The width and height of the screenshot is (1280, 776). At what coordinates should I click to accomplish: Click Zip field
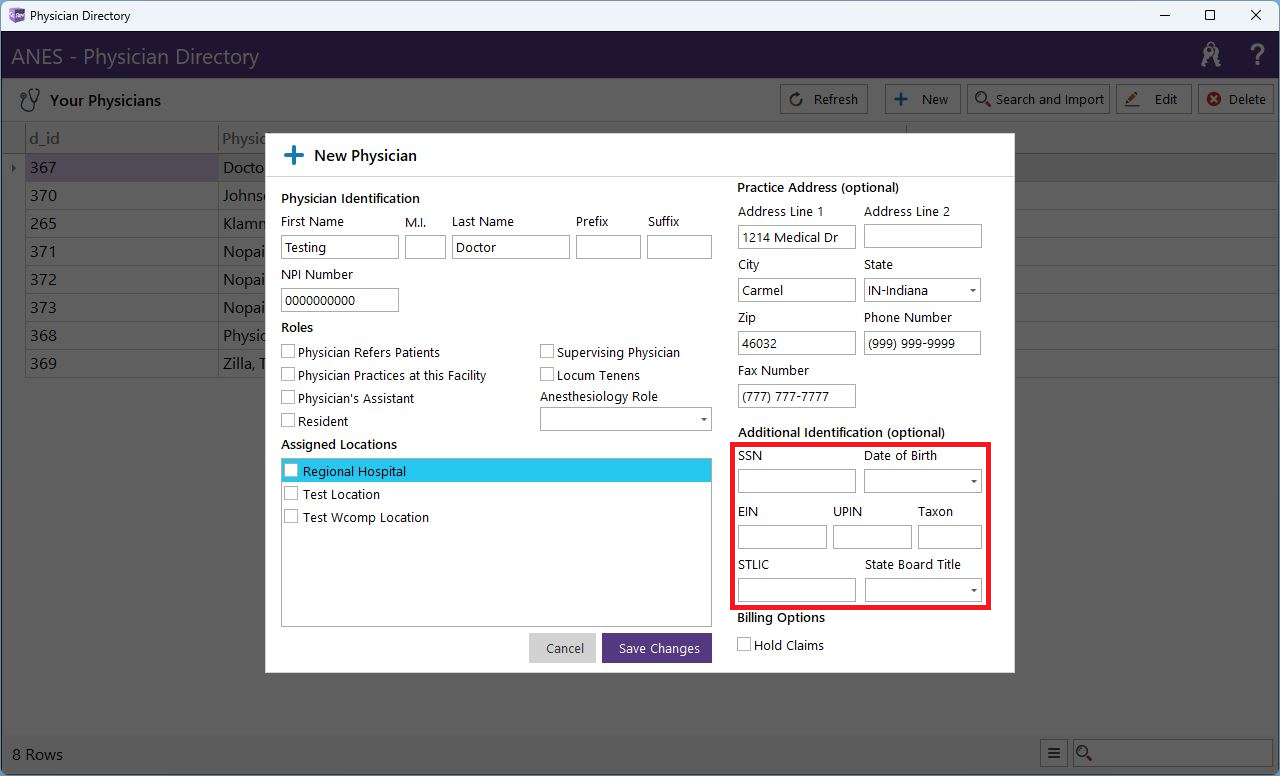pyautogui.click(x=797, y=343)
